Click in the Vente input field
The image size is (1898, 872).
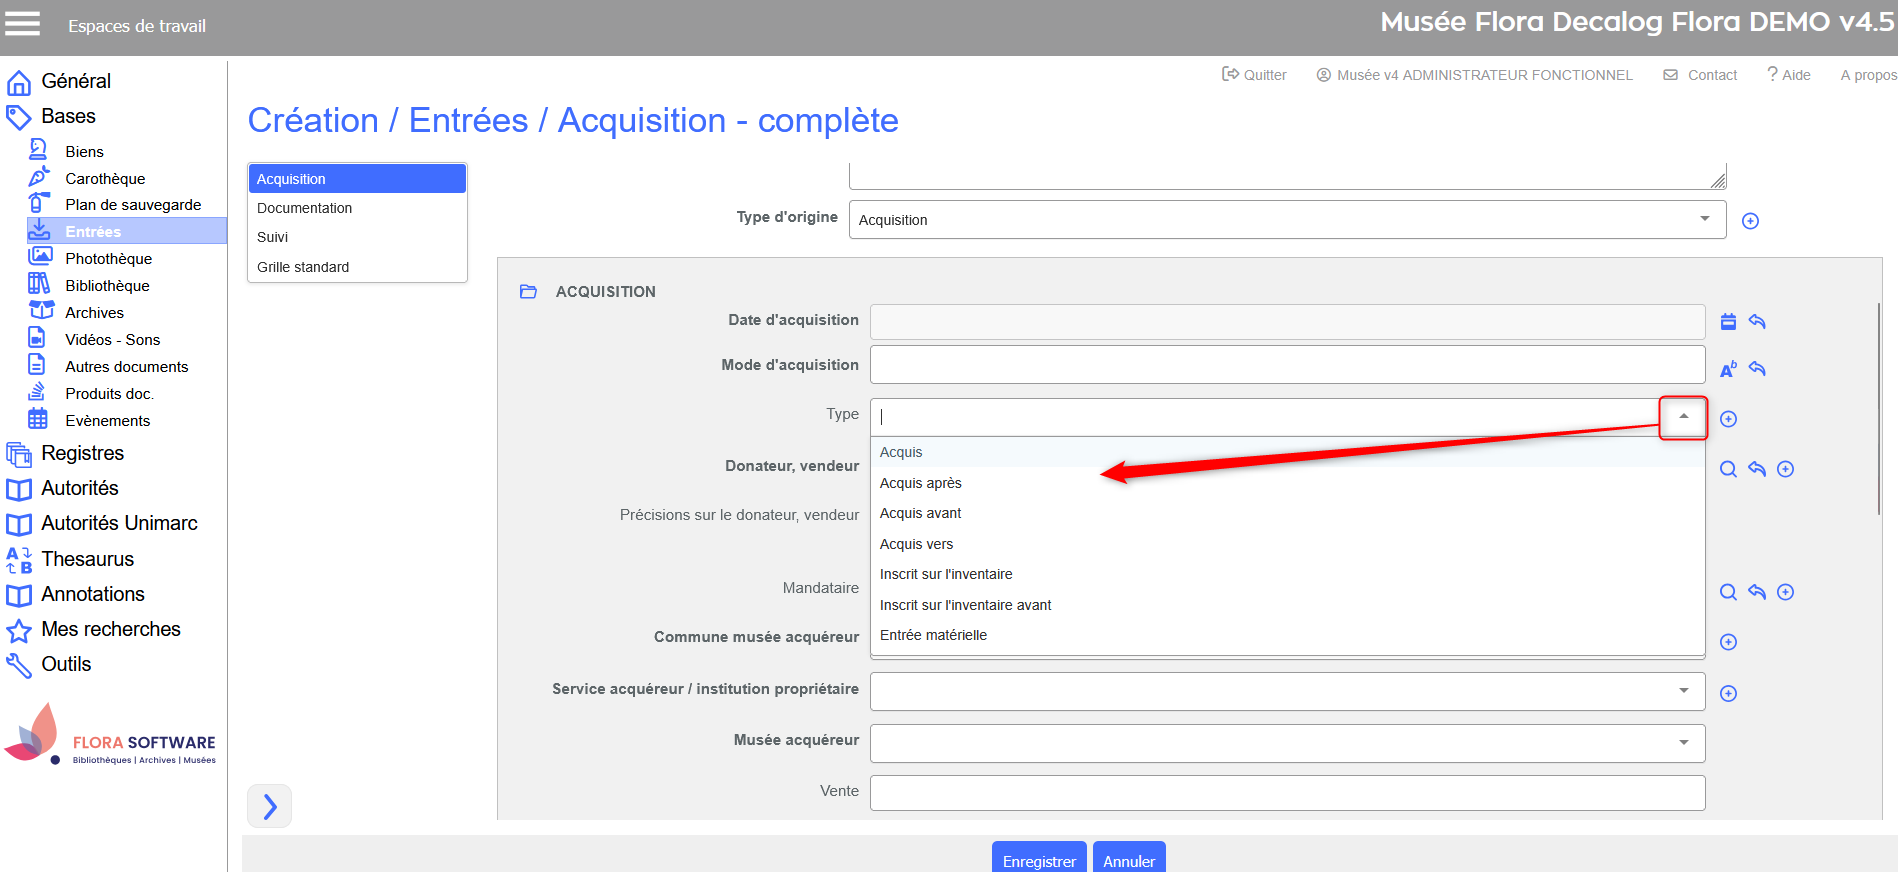(x=1286, y=792)
